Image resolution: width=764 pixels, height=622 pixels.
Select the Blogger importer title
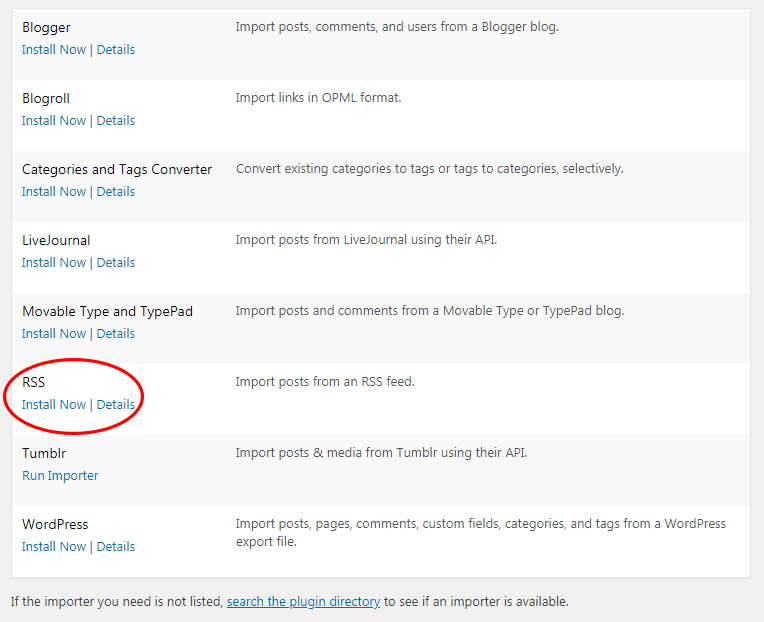tap(46, 28)
